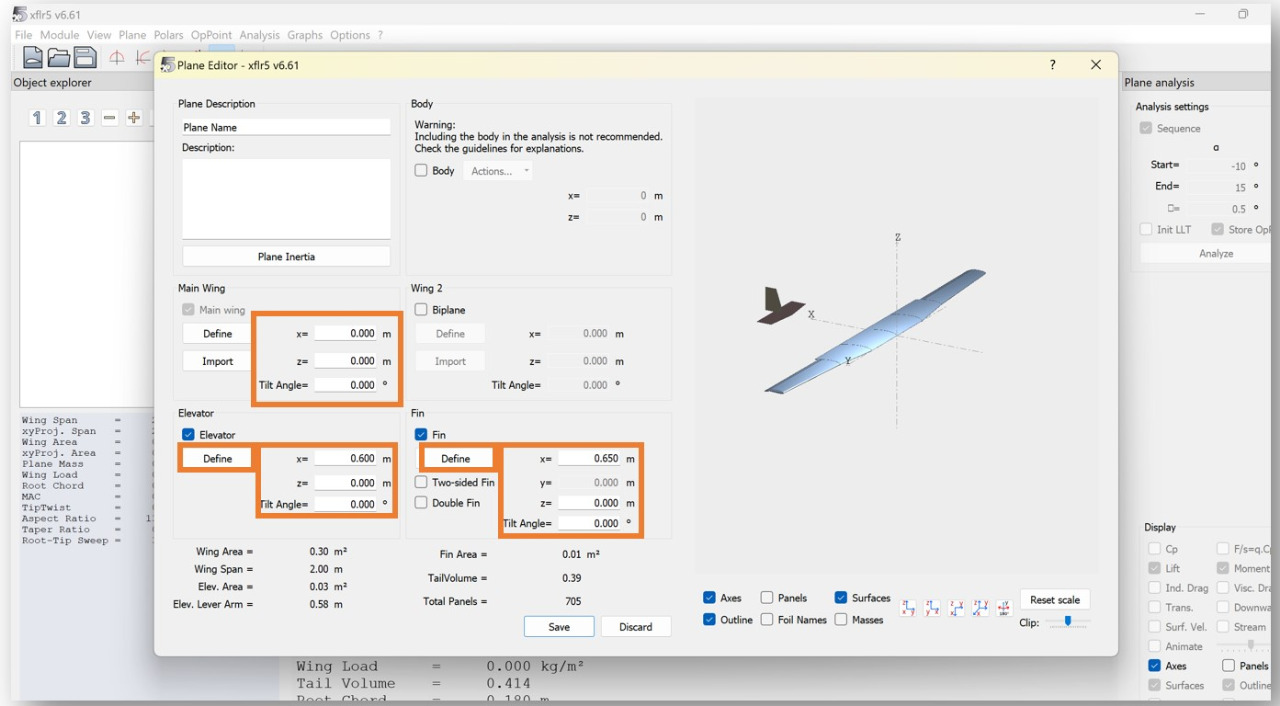Enable the Two-sided Fin checkbox
The width and height of the screenshot is (1280, 706).
point(421,482)
